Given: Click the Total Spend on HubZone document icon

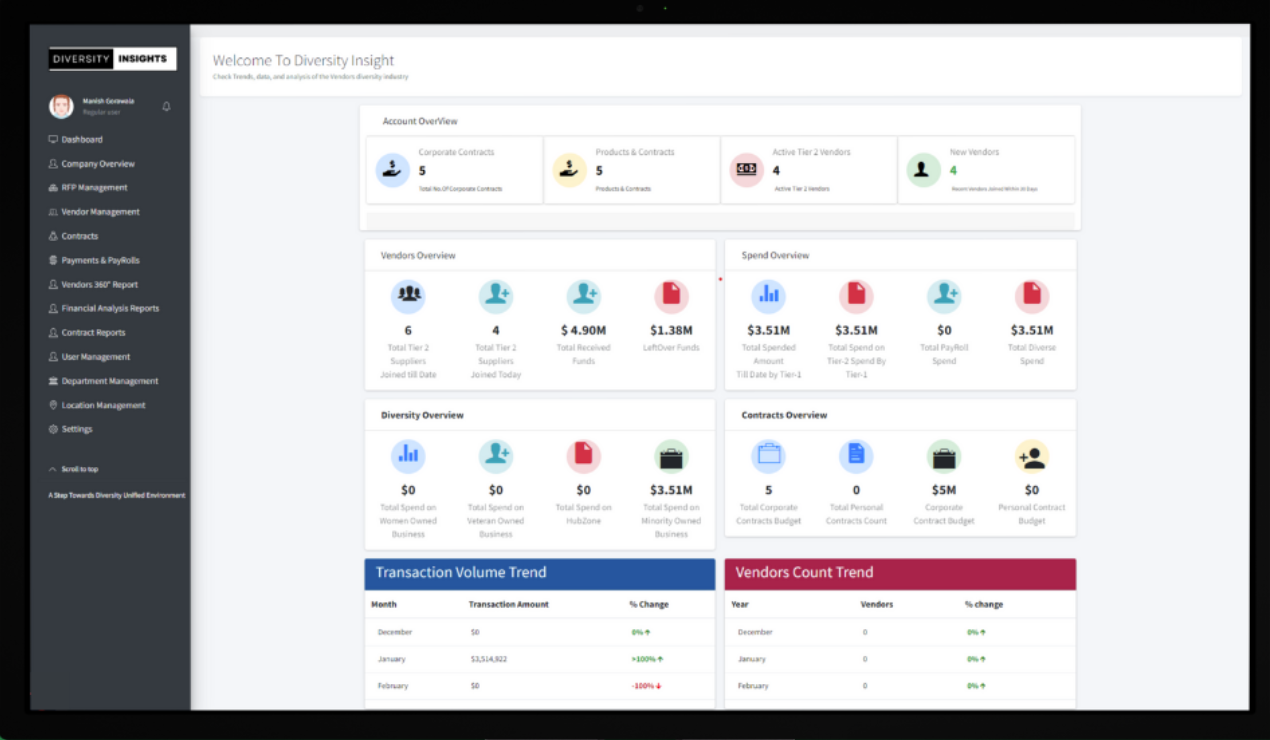Looking at the screenshot, I should [x=584, y=456].
